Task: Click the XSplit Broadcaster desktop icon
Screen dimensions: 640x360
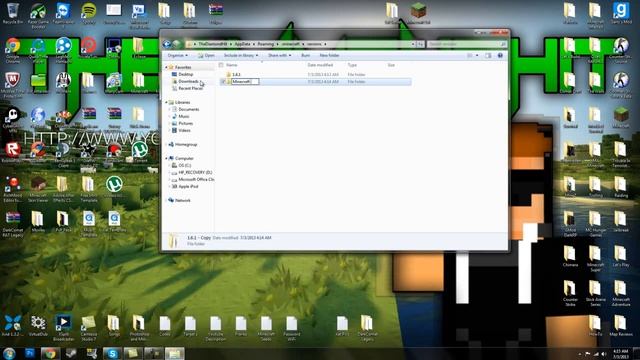Action: [x=63, y=327]
